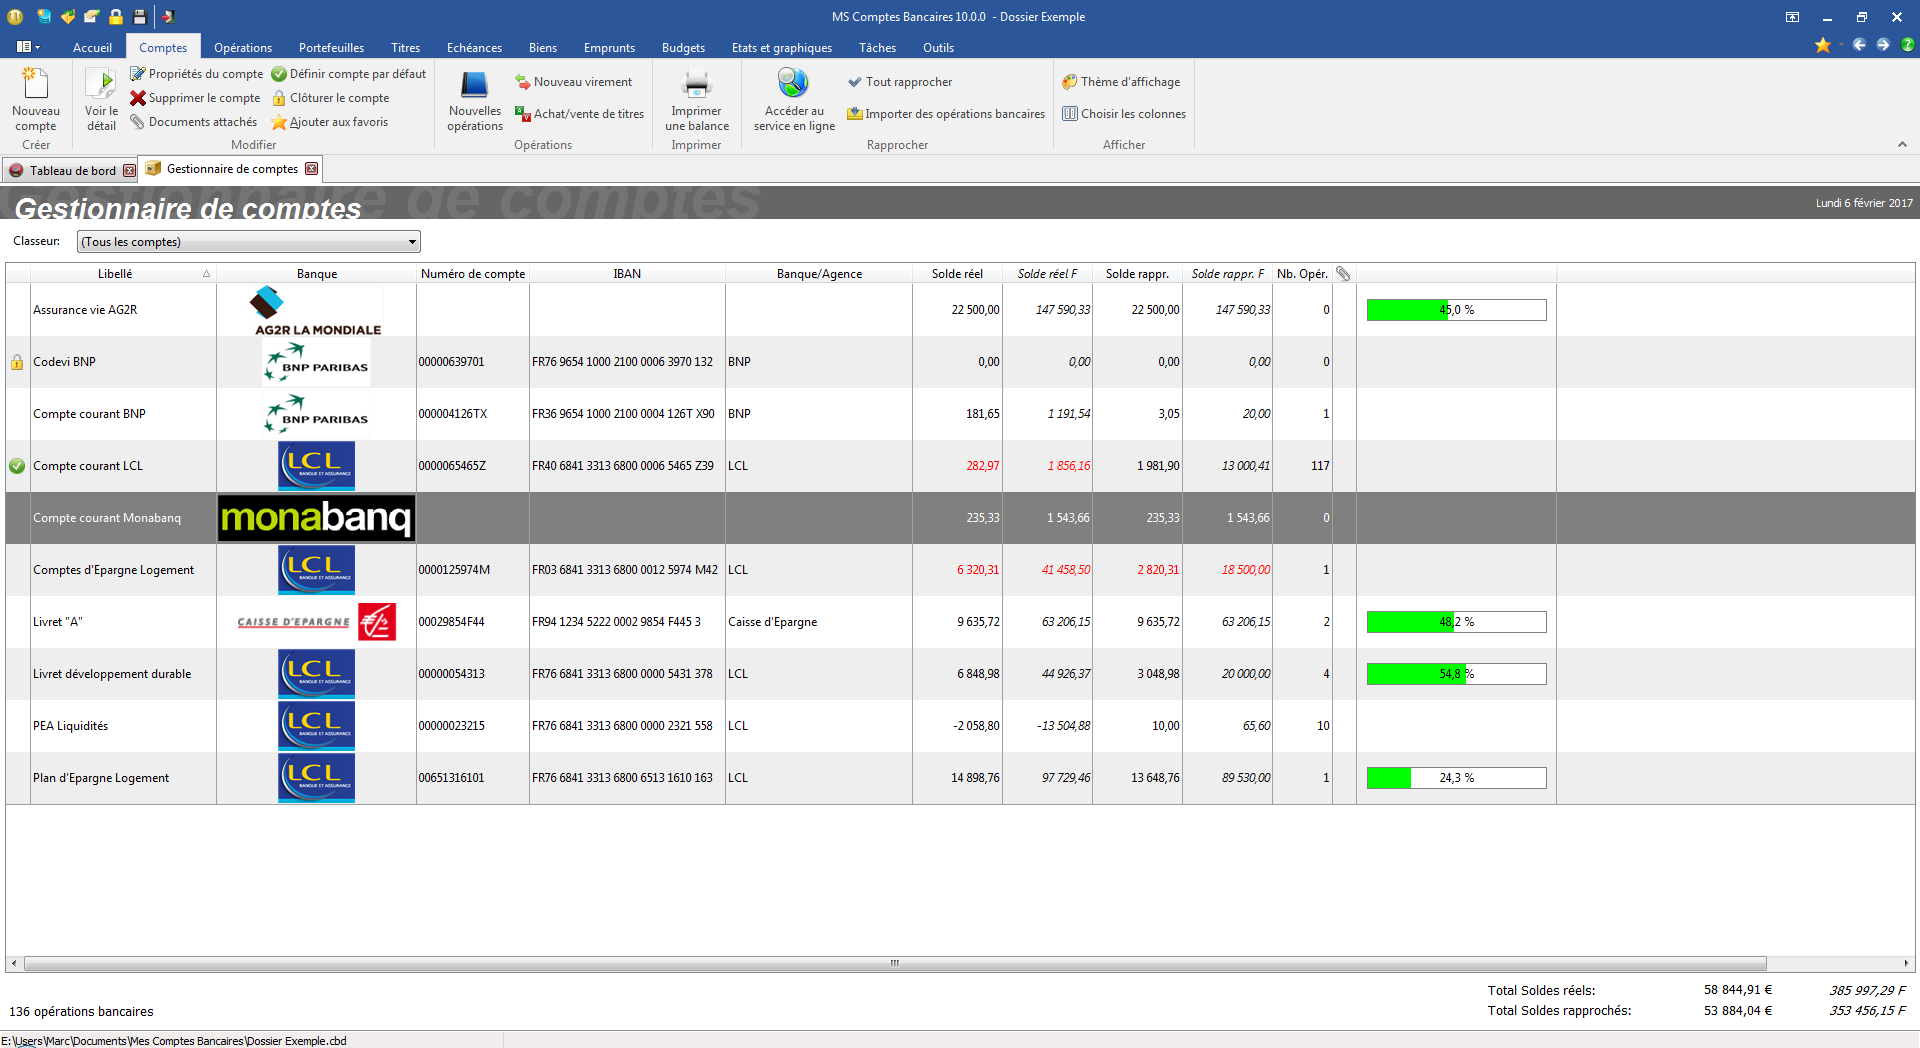Click Importer des opérations bancaires
Screen dimensions: 1920x1048
coord(946,114)
